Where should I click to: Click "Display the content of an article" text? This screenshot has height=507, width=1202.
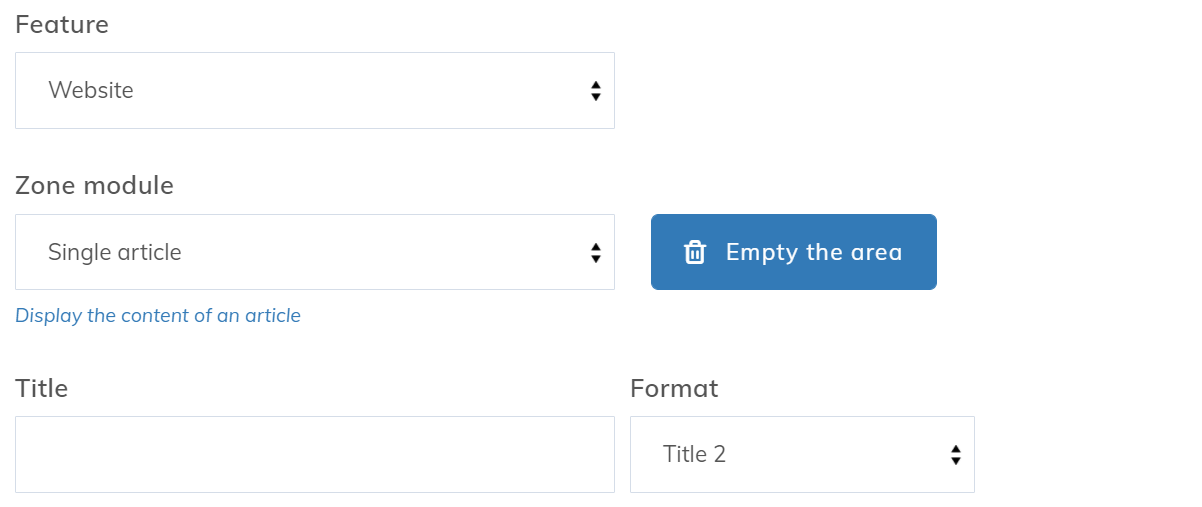158,316
